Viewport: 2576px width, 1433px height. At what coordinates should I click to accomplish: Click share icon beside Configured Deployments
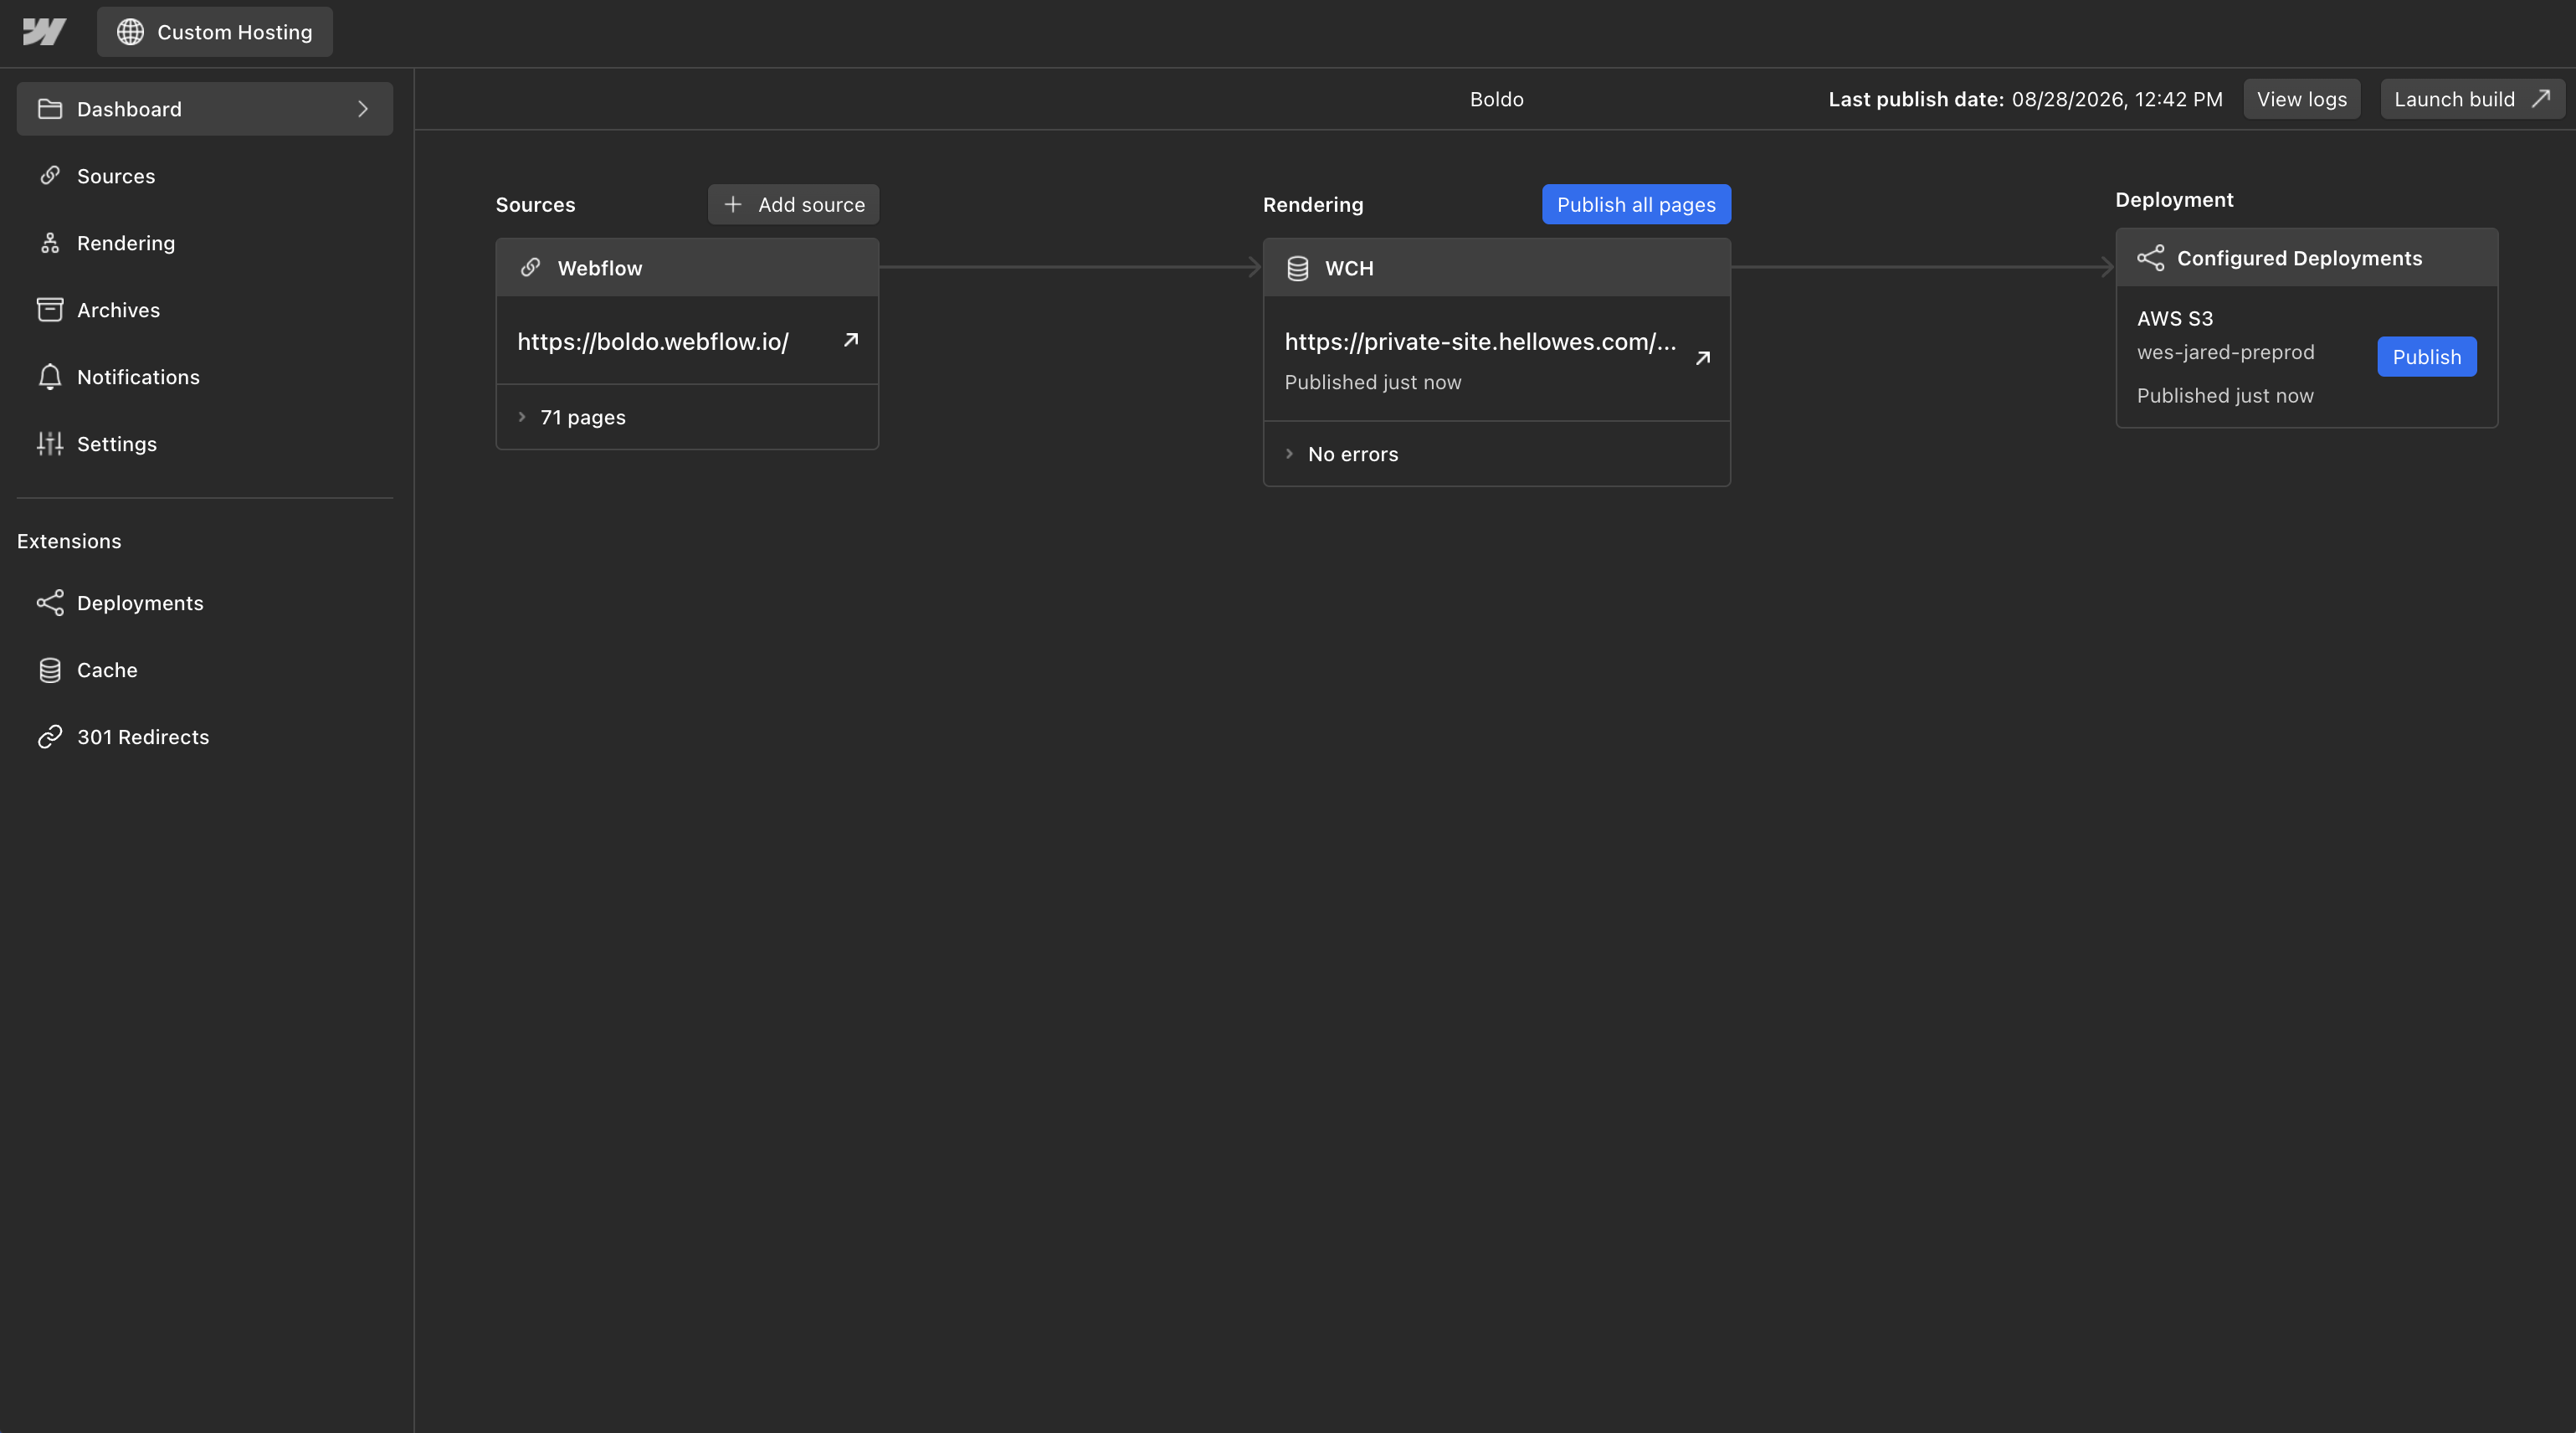(2150, 258)
